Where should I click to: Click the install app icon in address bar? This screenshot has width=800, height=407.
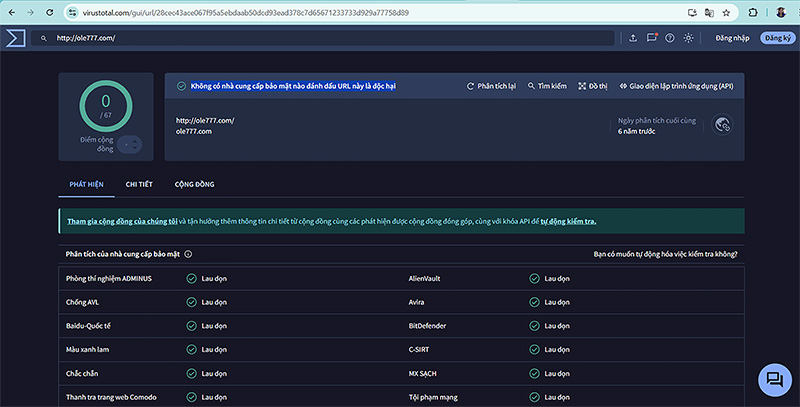pos(692,13)
